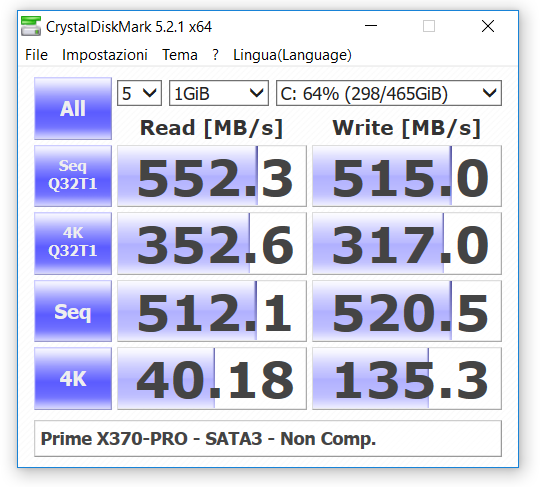Click the Seq write value 520.5
Viewport: 542px width, 487px height.
[x=407, y=311]
